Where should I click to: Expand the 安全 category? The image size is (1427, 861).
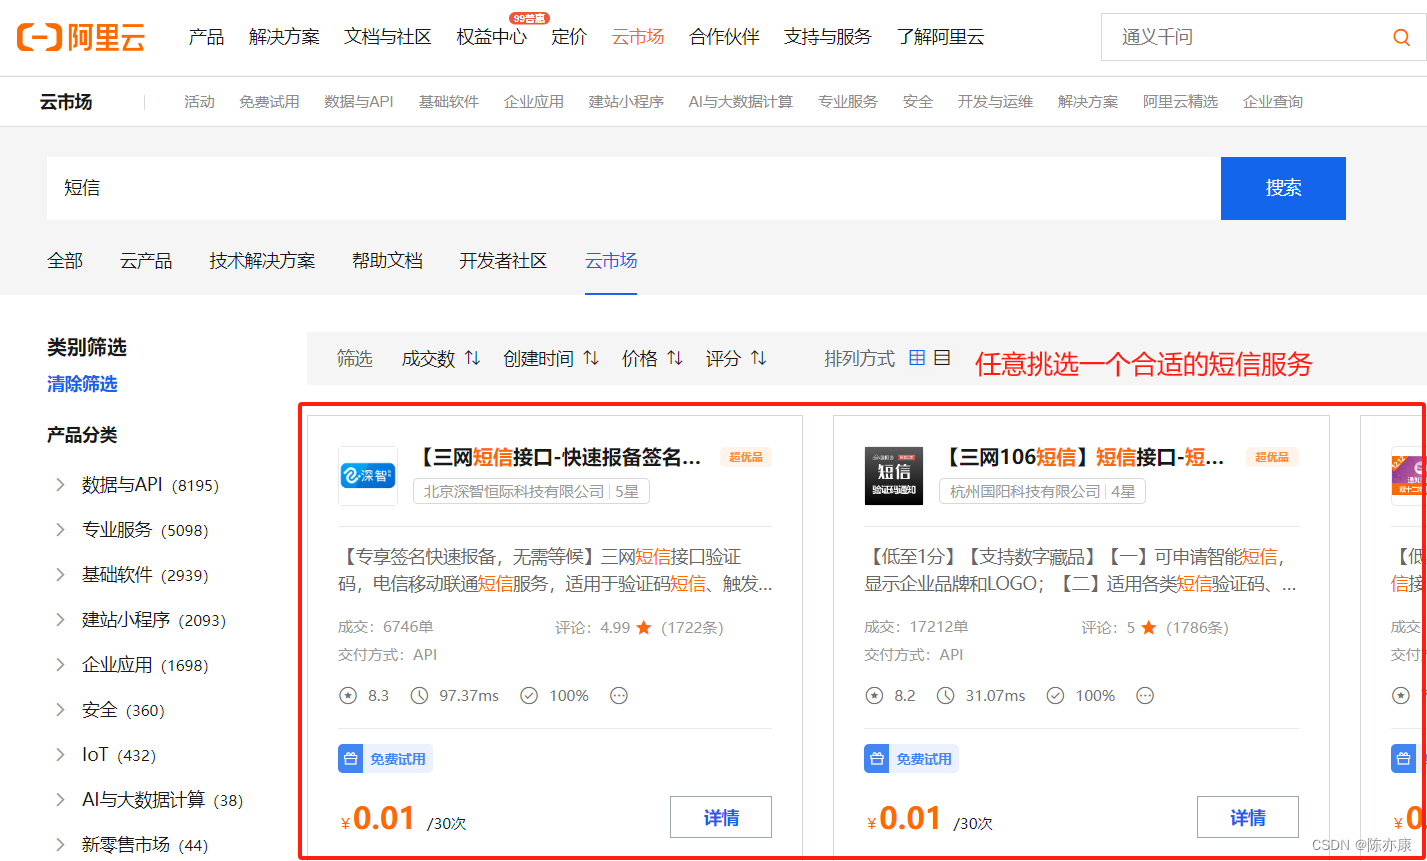point(60,710)
